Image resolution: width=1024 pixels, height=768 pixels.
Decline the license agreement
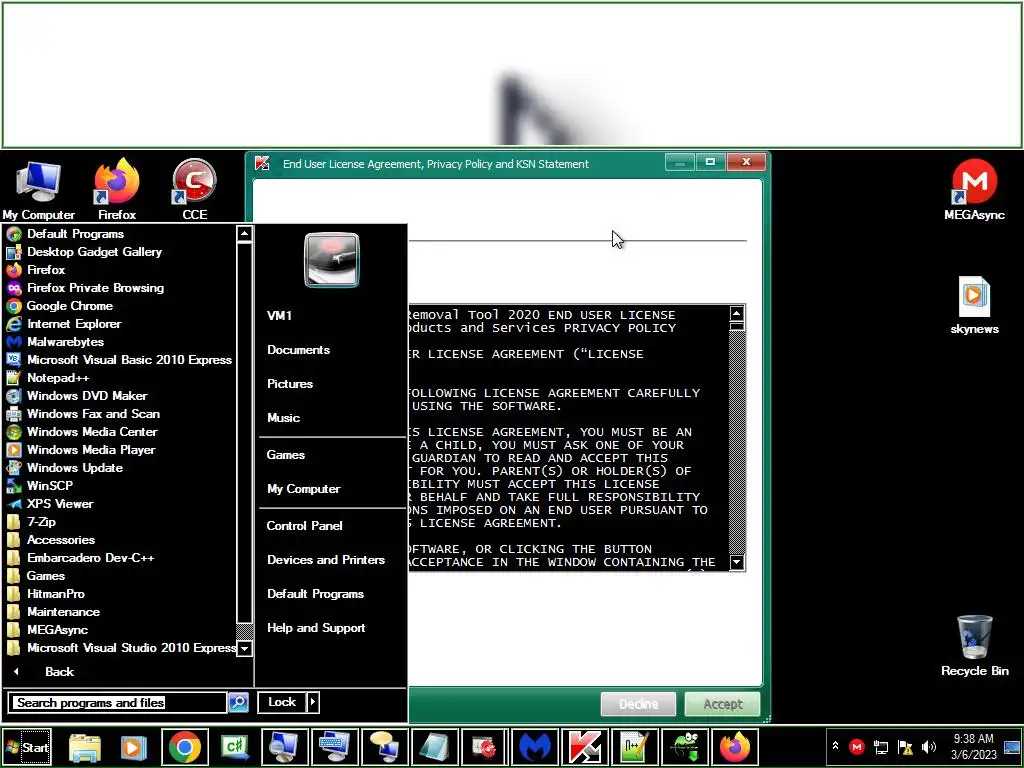pyautogui.click(x=638, y=704)
